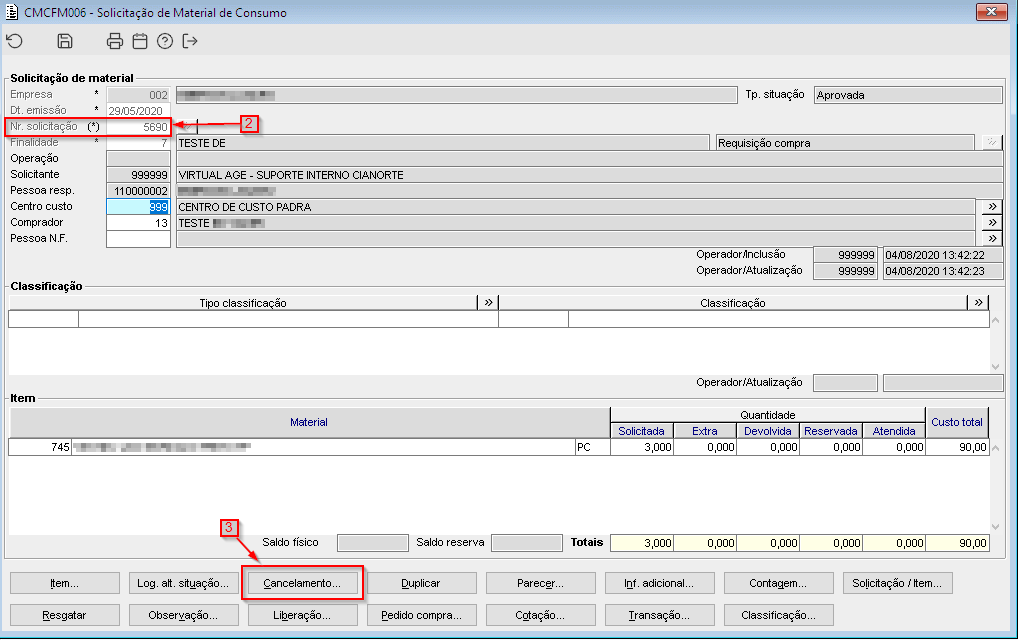The width and height of the screenshot is (1018, 640).
Task: Click the Duplicar button
Action: point(421,583)
